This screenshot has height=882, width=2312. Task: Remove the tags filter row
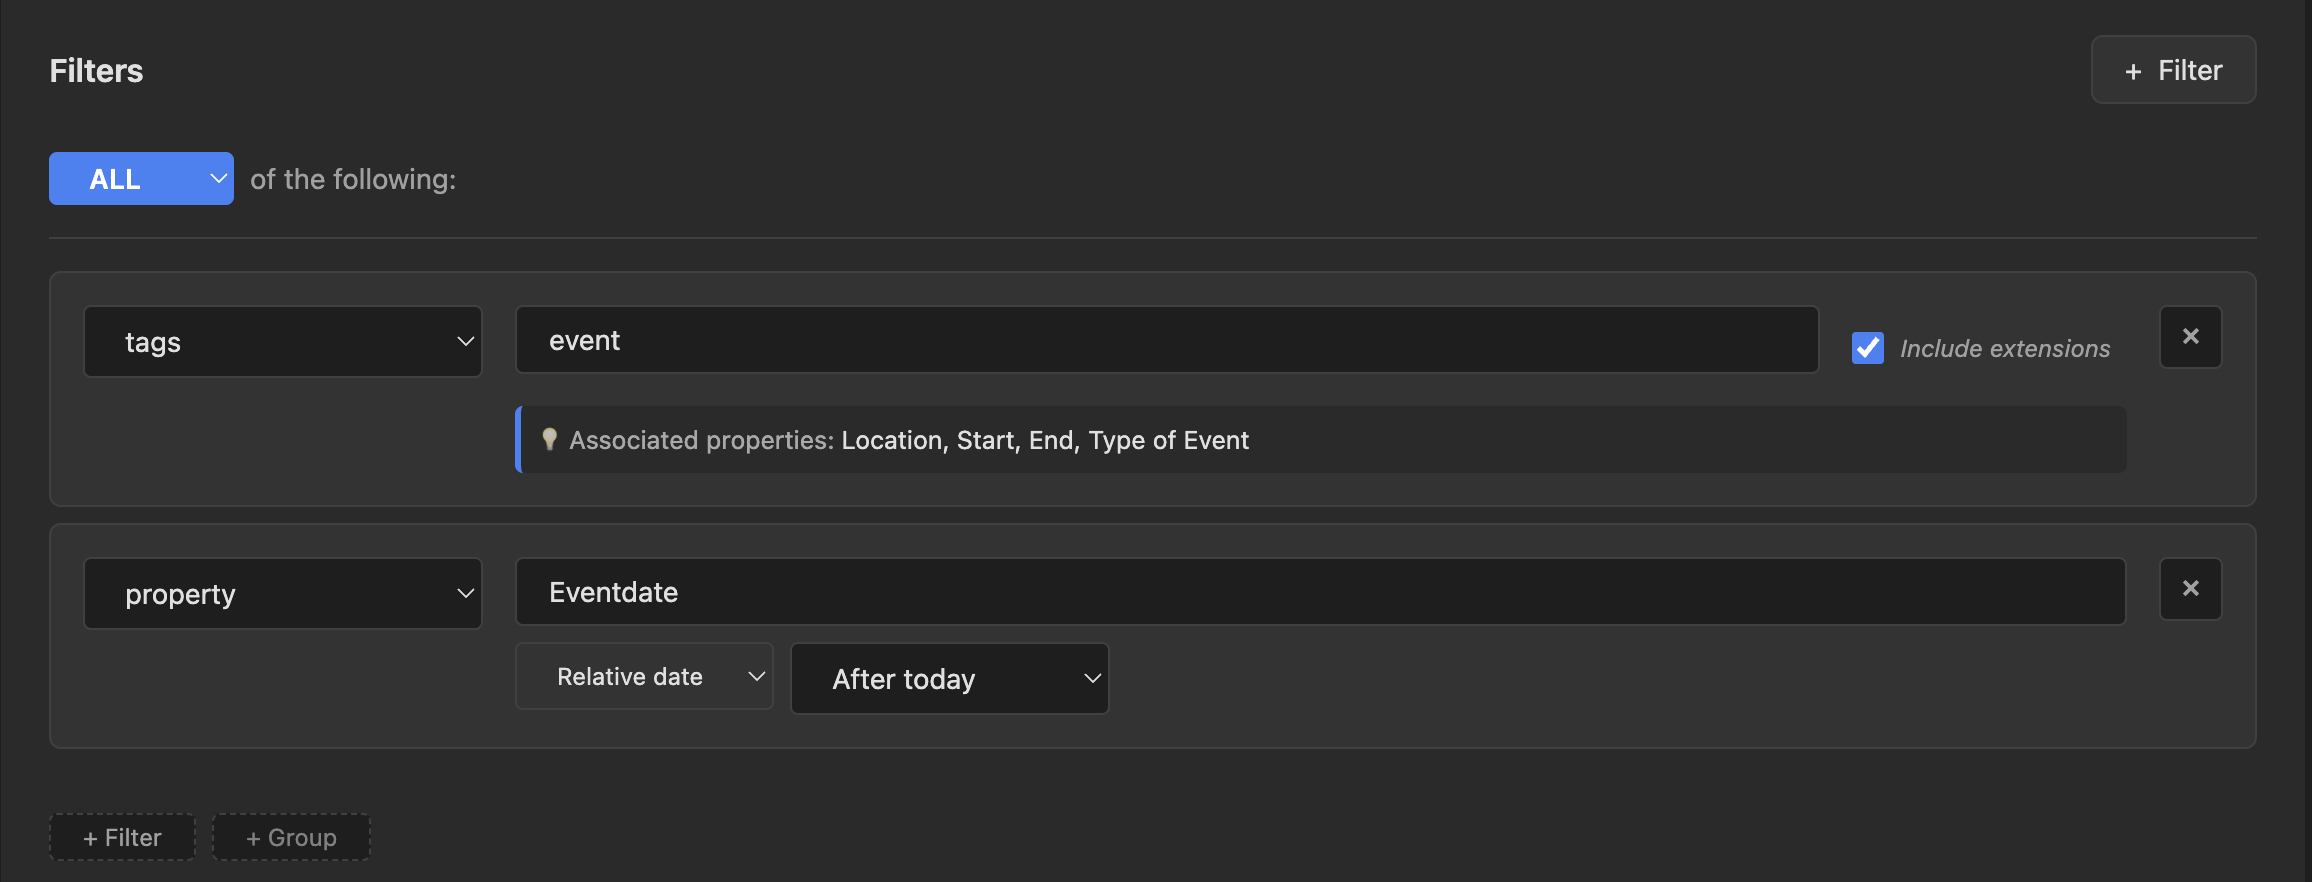pyautogui.click(x=2190, y=337)
